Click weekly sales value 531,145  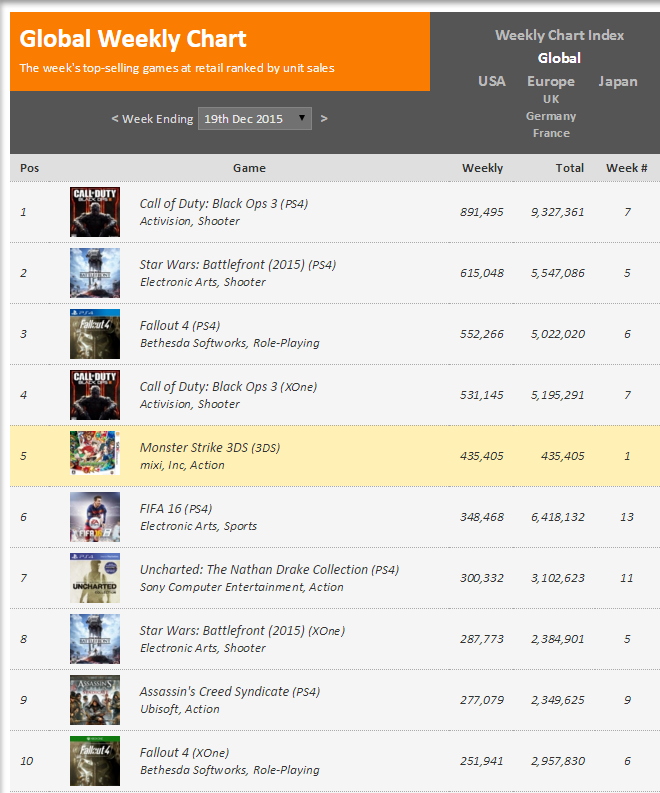coord(481,395)
